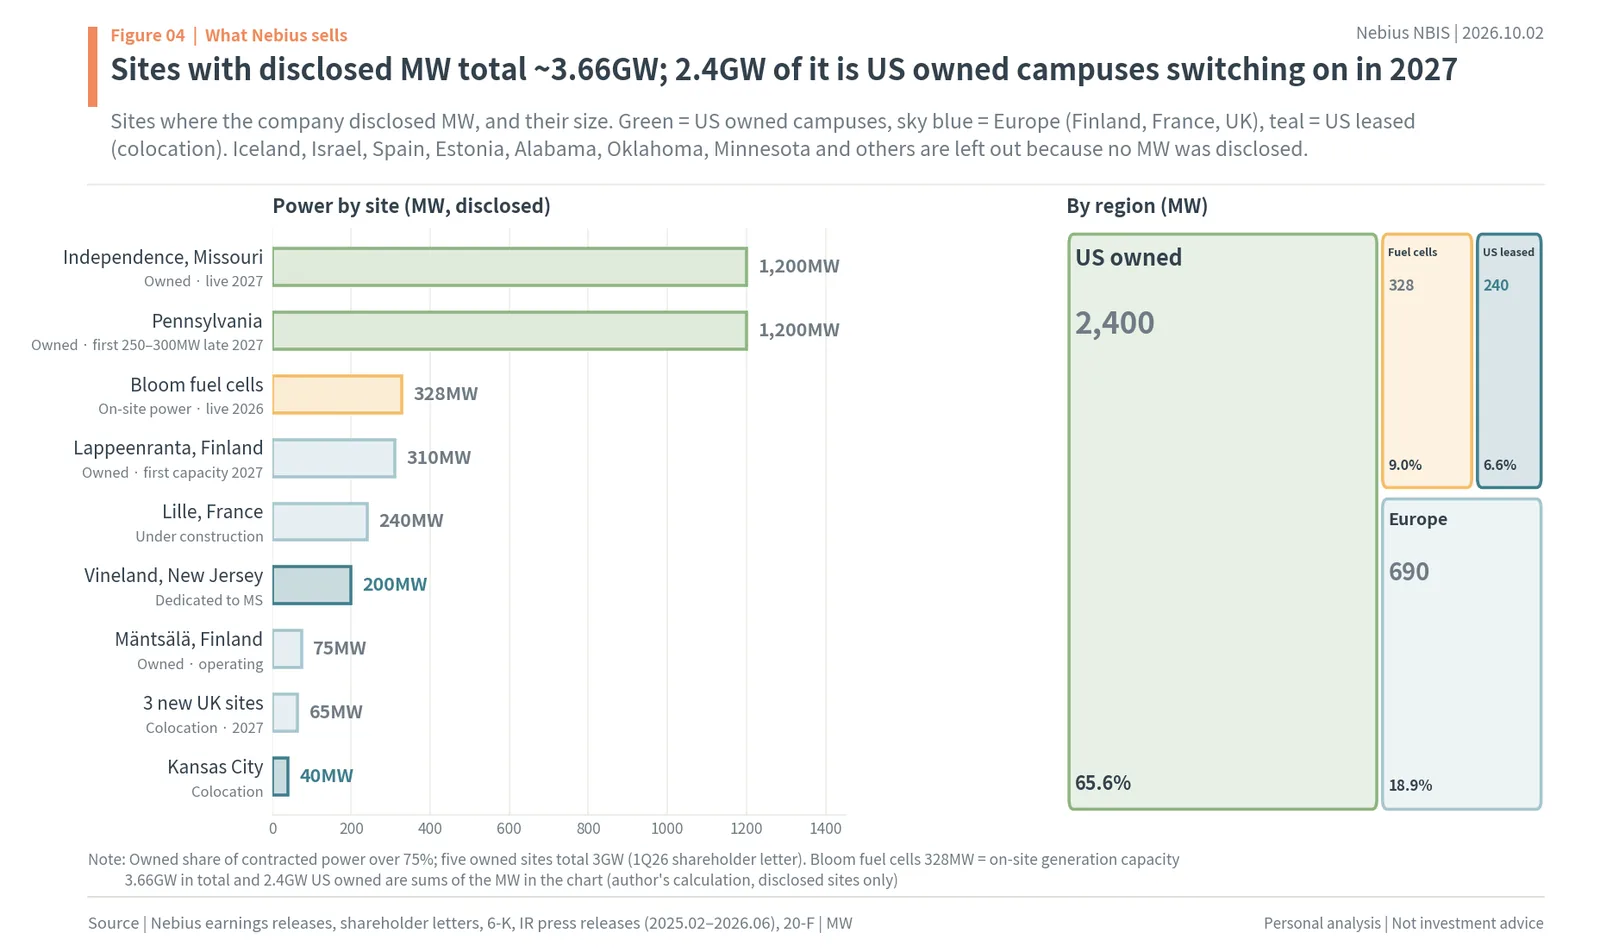1600x952 pixels.
Task: Click 'Dedicated to MS' sublabel
Action: tap(209, 601)
